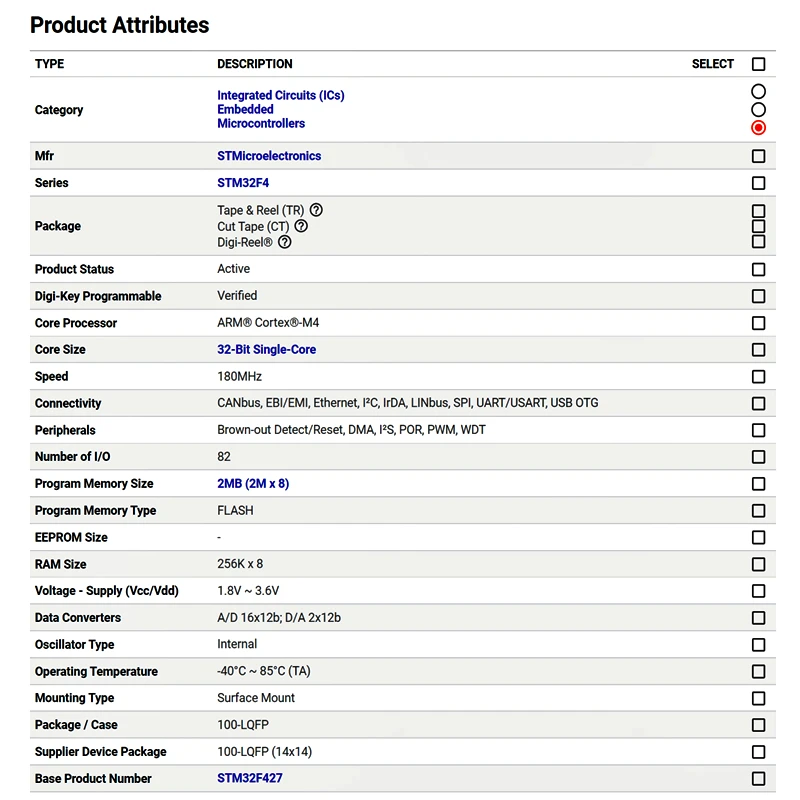800x800 pixels.
Task: Select the Embedded category radio button
Action: 759,109
